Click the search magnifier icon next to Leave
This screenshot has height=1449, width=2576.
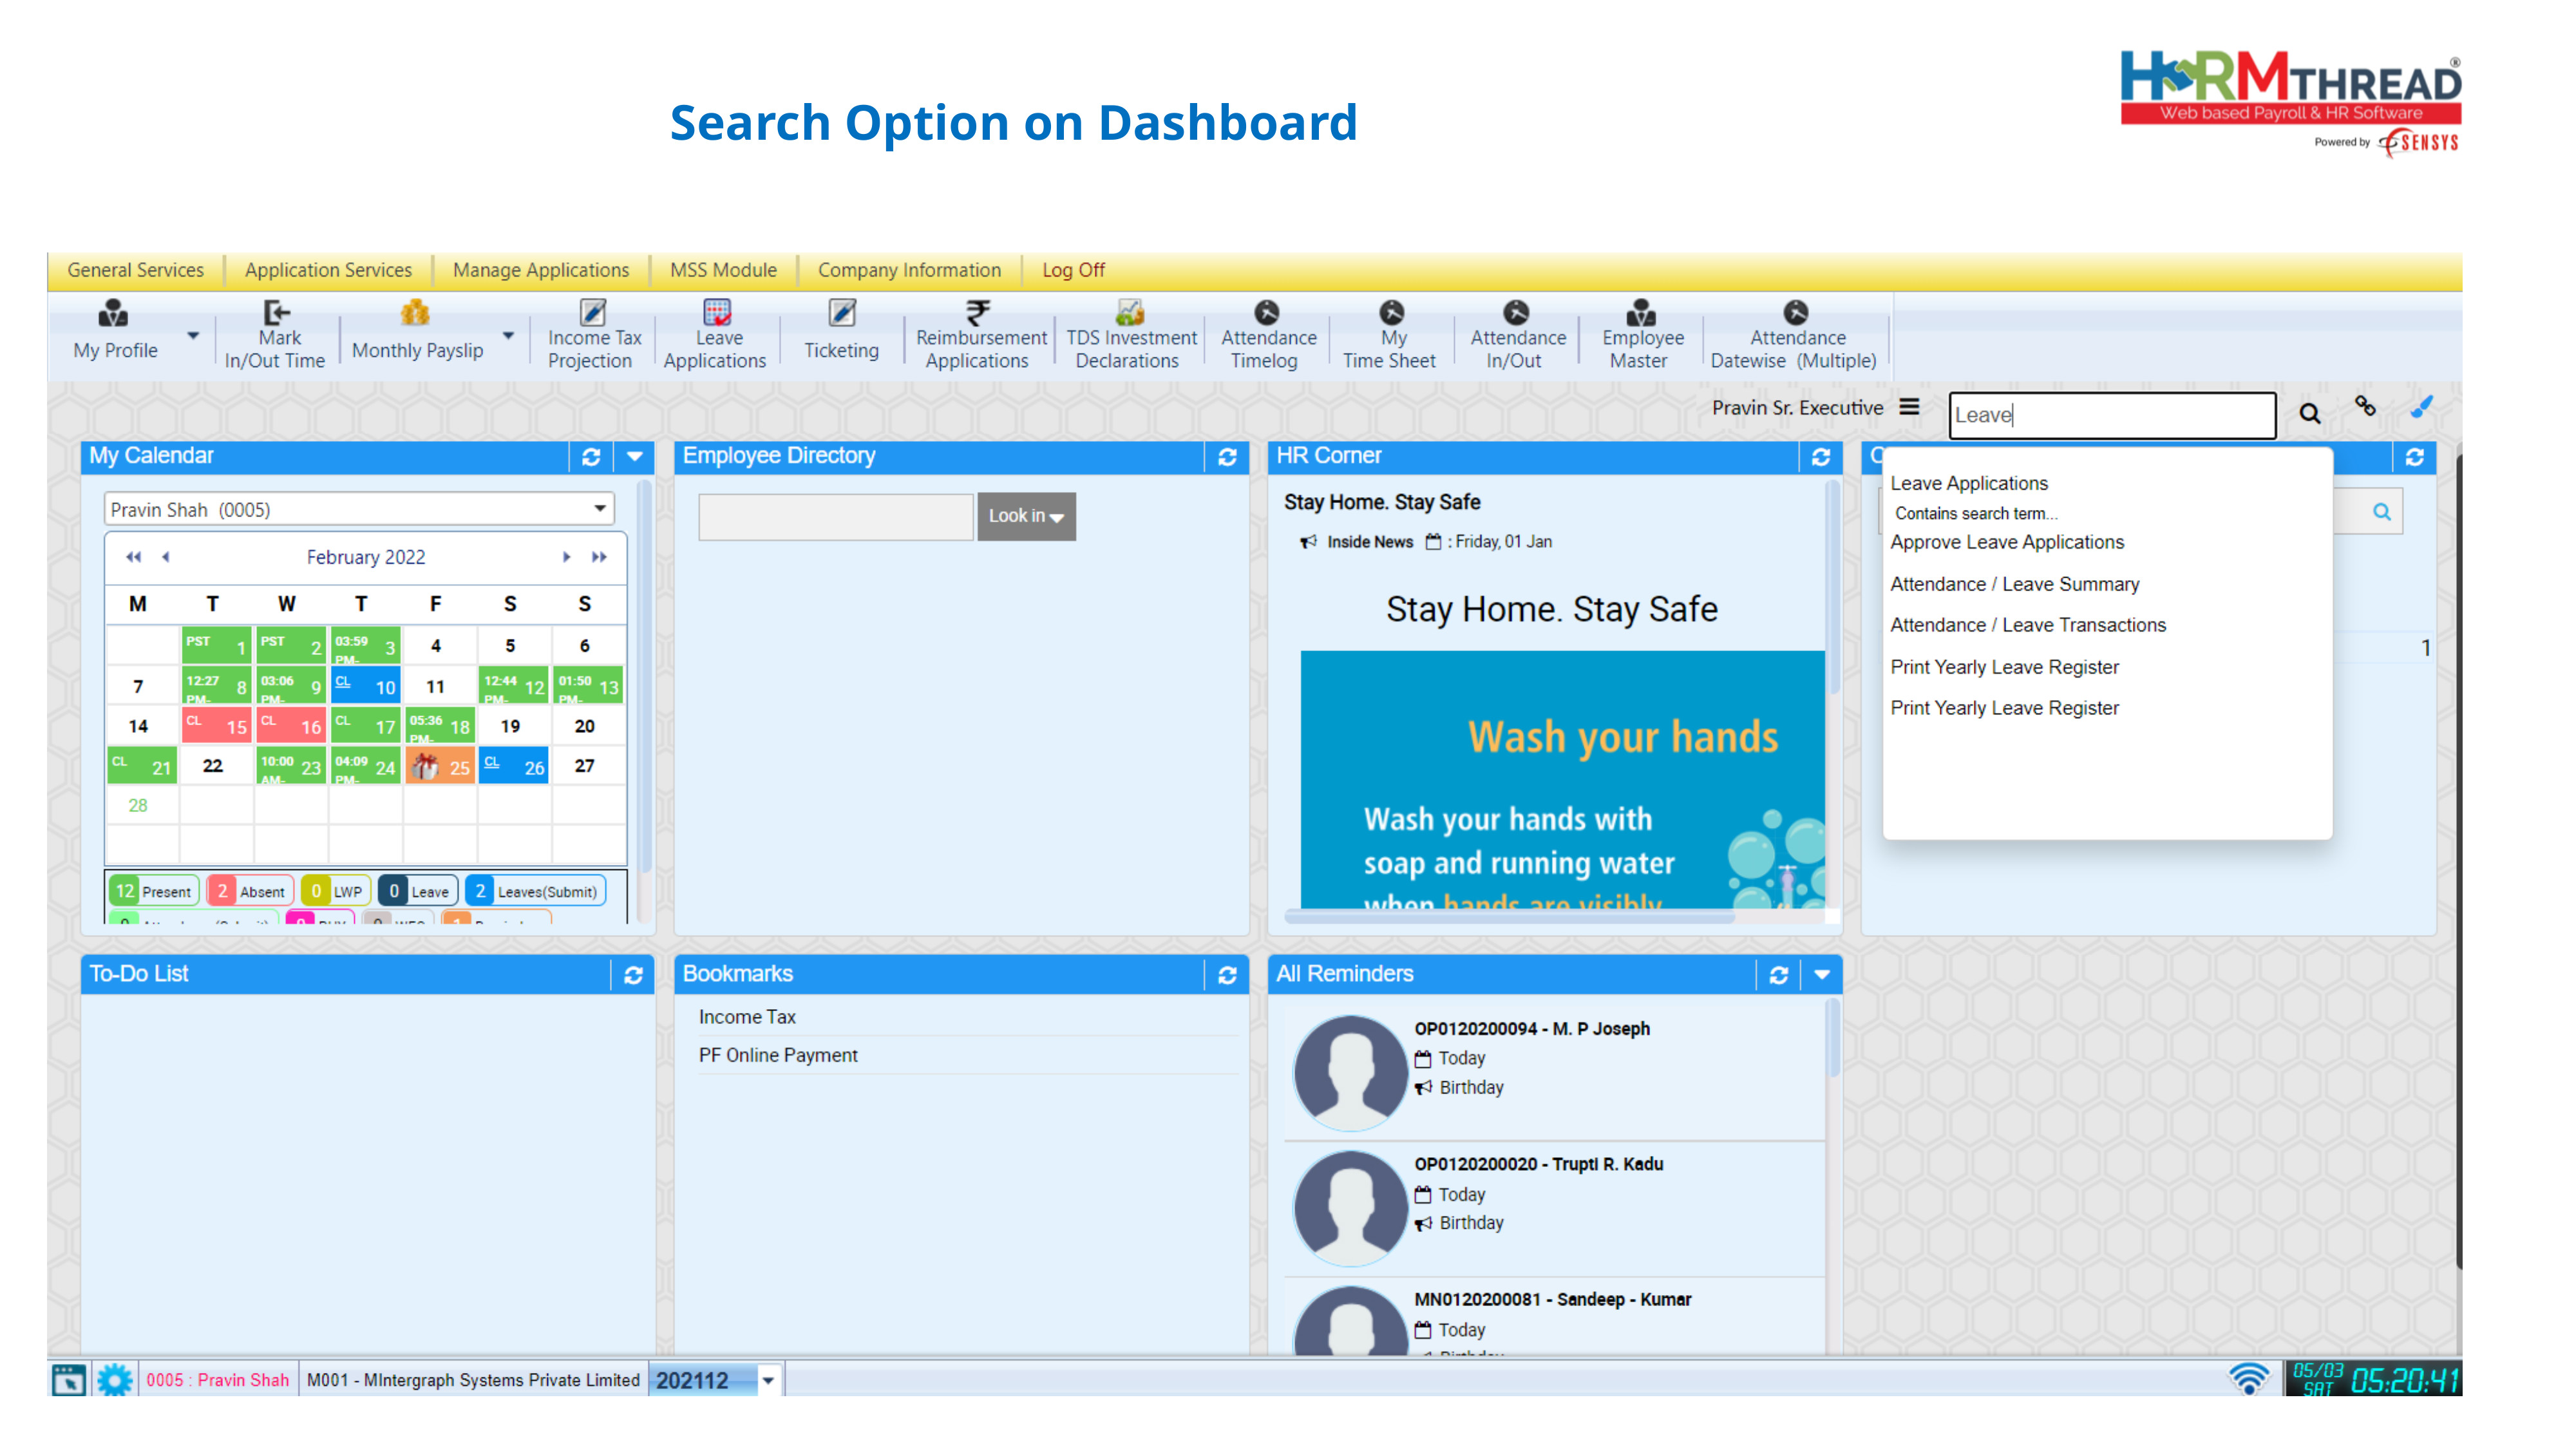[x=2309, y=414]
